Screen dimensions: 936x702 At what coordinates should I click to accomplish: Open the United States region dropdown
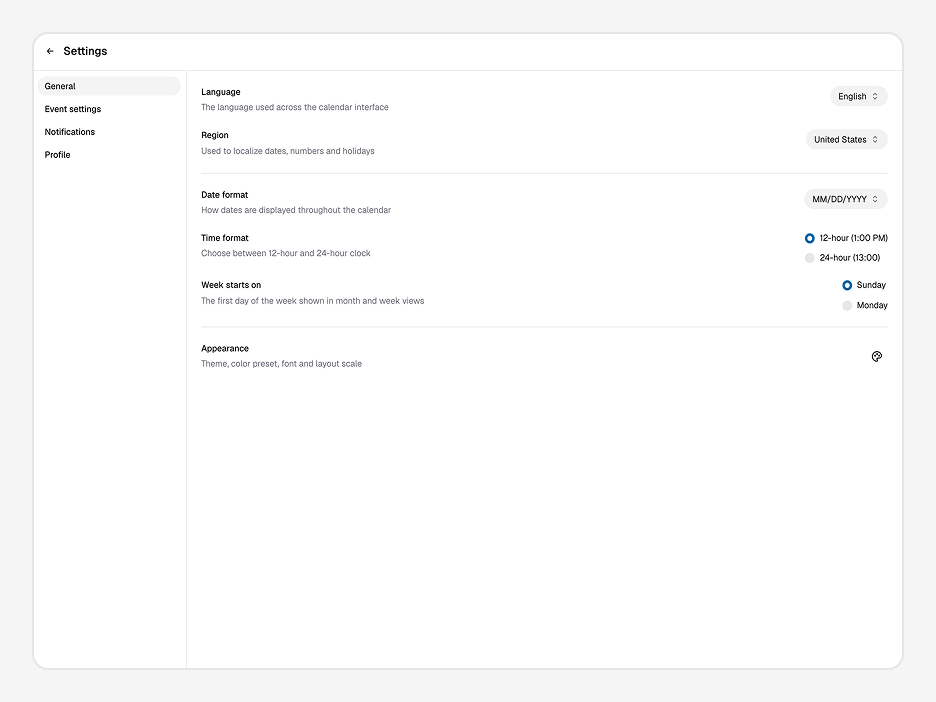pos(846,140)
